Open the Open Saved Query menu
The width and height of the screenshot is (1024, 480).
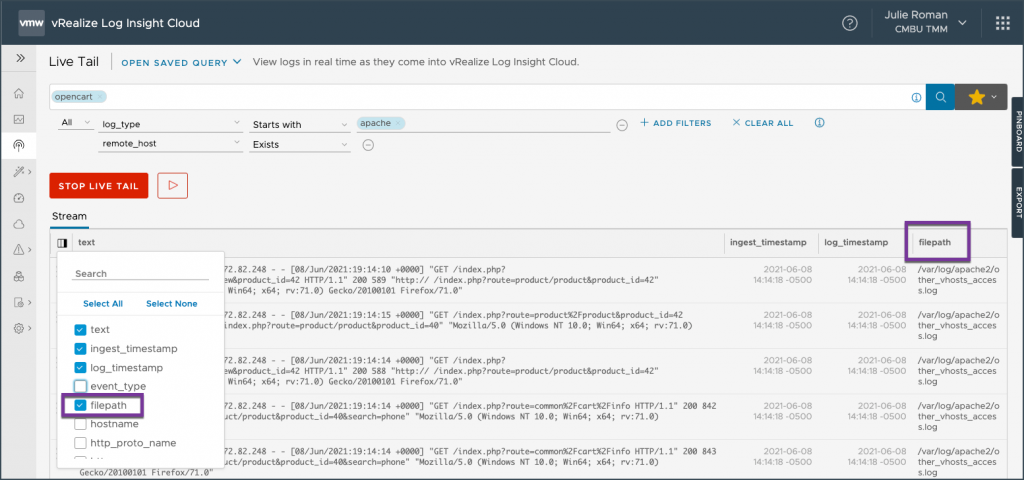click(x=182, y=63)
